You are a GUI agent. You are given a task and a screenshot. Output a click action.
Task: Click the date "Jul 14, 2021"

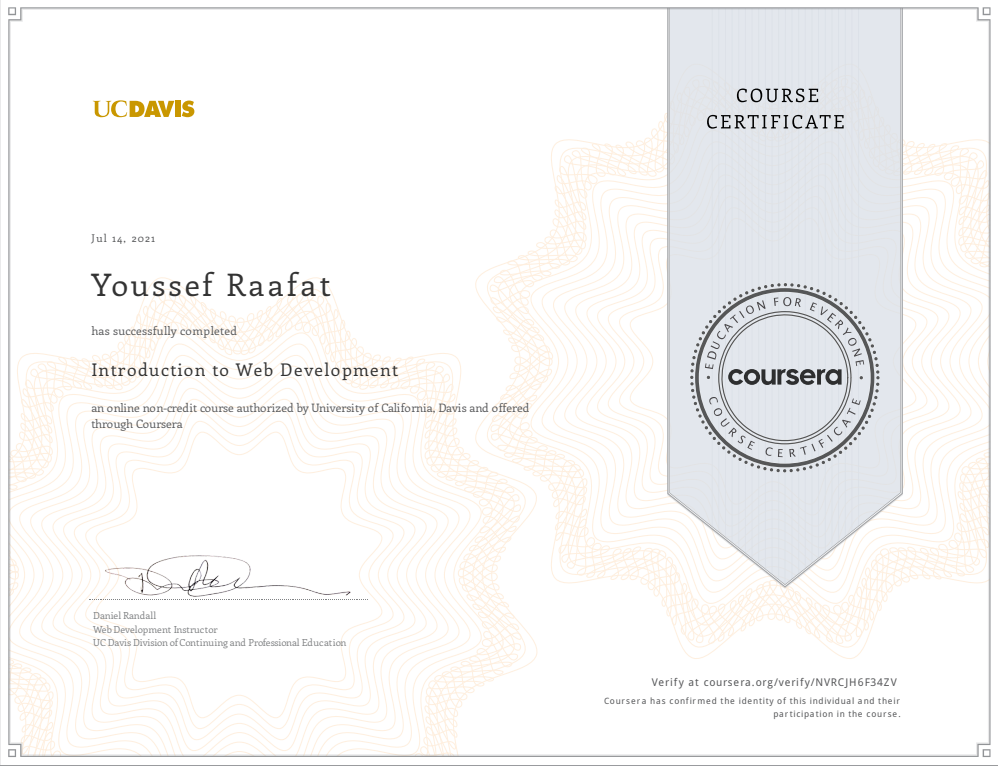click(123, 239)
